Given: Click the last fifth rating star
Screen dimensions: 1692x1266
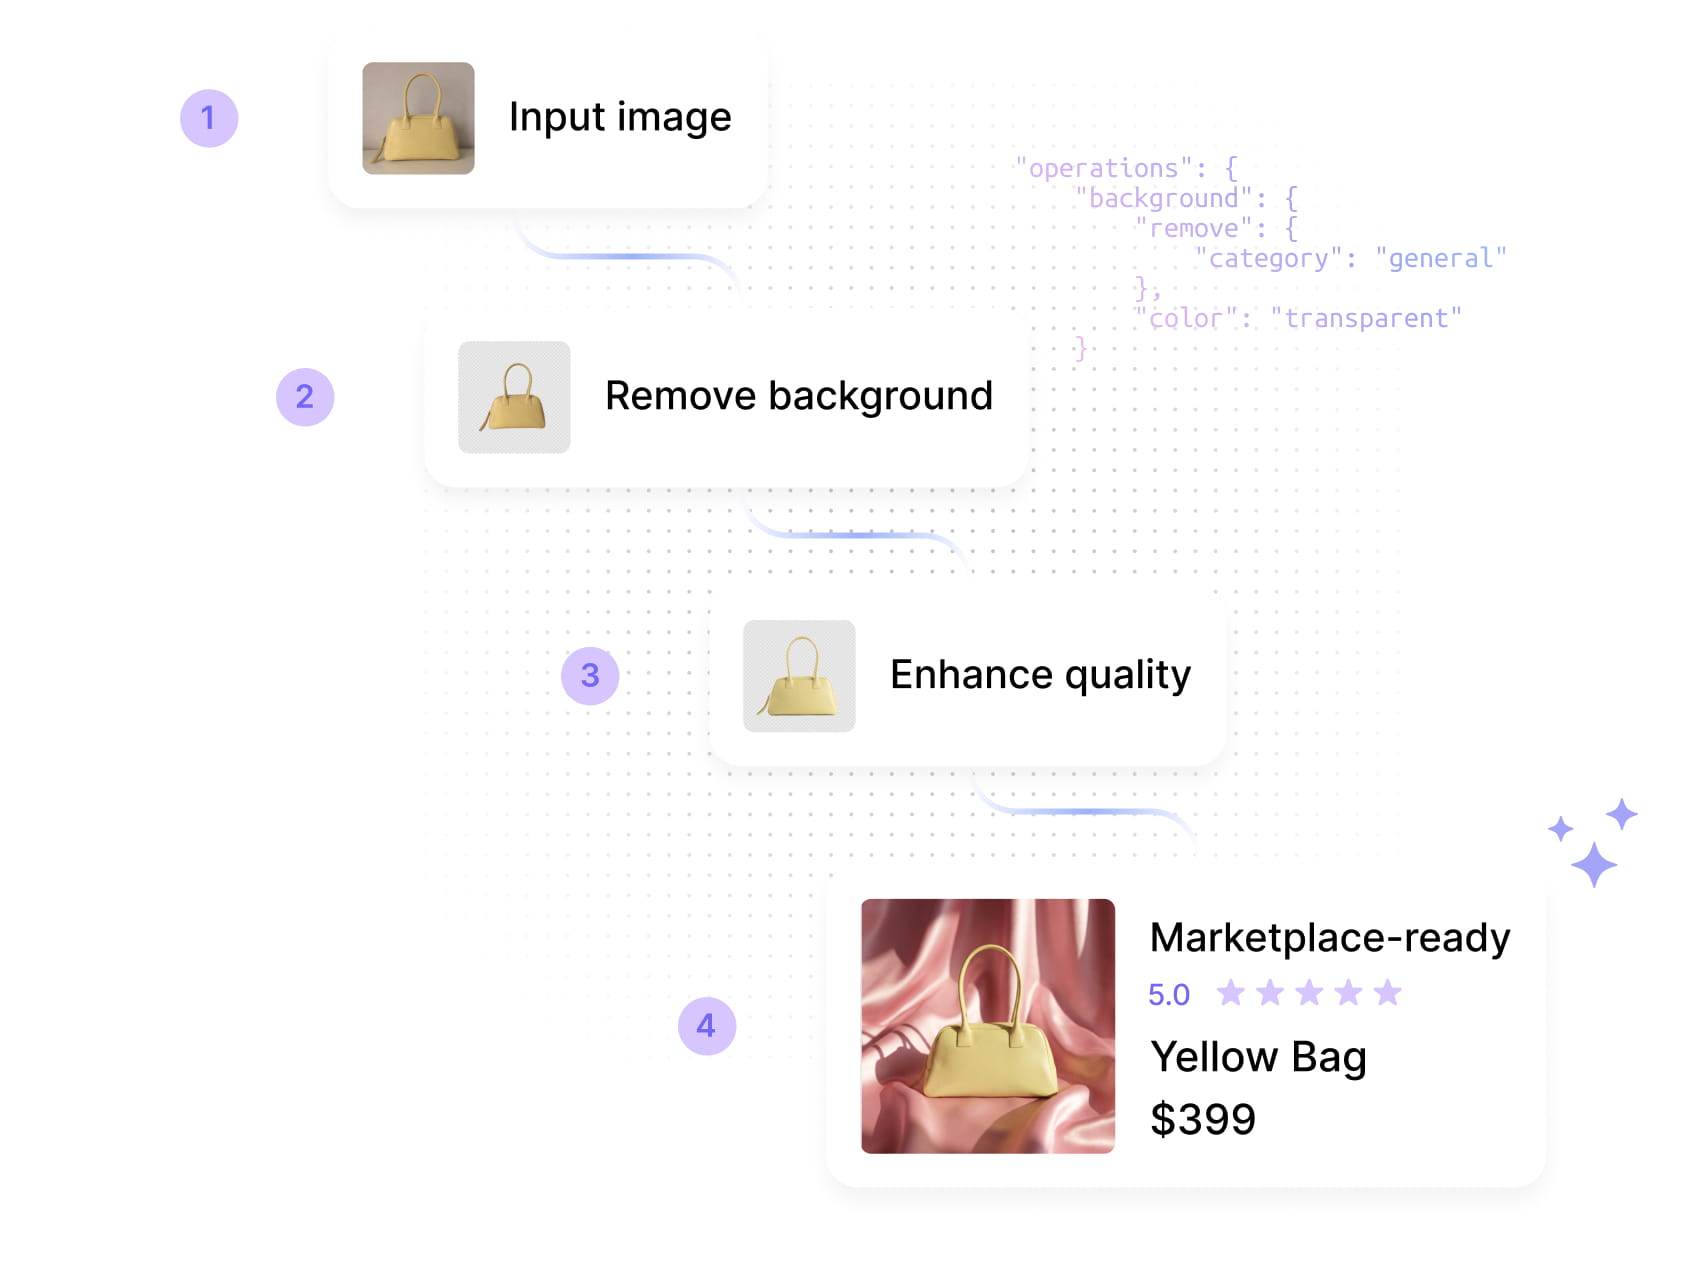Looking at the screenshot, I should pos(1387,993).
